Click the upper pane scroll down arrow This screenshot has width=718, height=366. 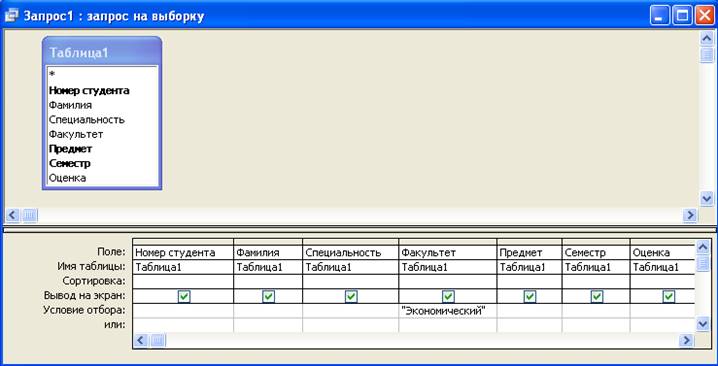(707, 198)
